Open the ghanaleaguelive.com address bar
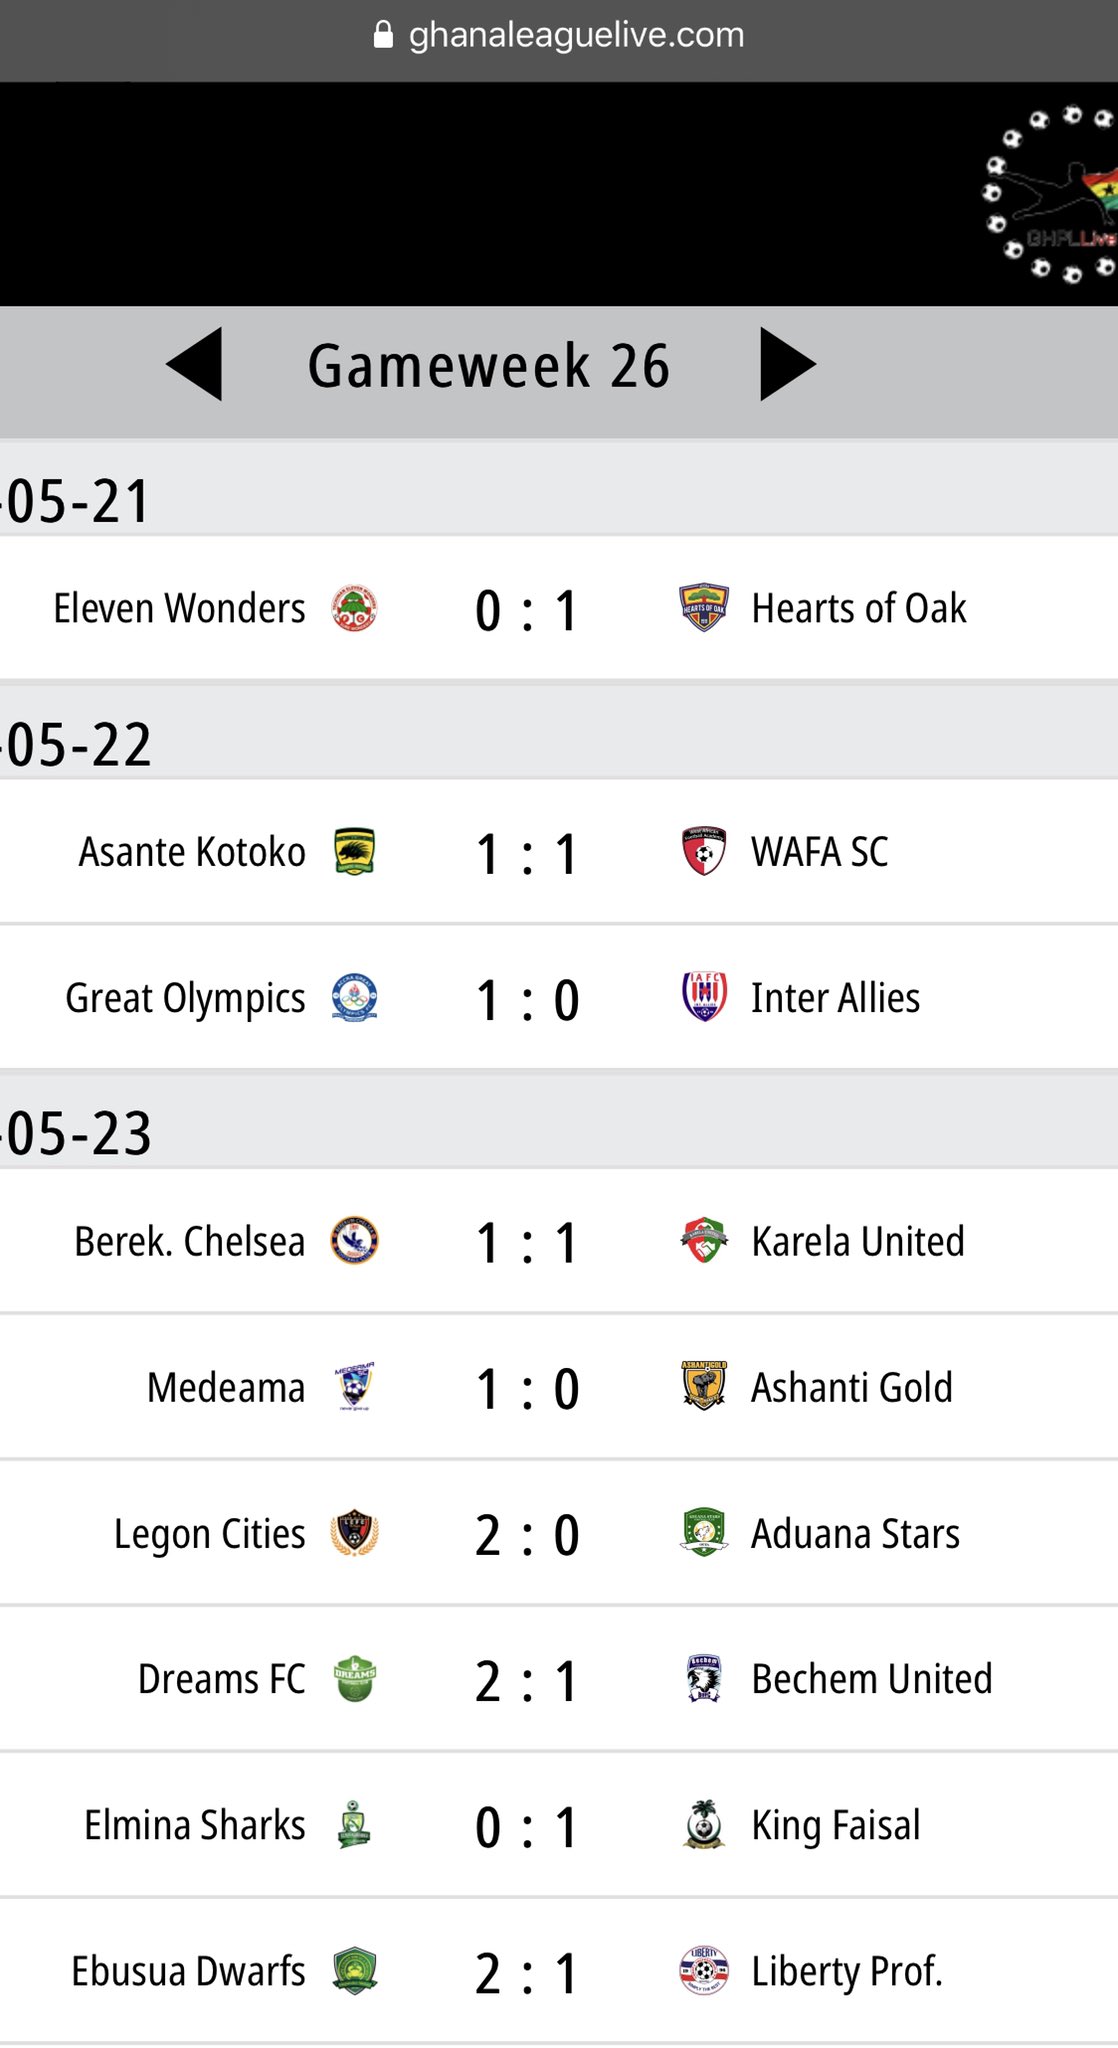1118x2048 pixels. point(559,36)
